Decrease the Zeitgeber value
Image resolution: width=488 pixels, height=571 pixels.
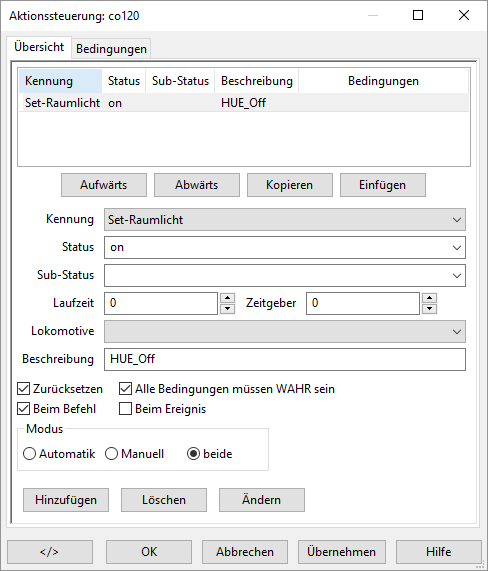click(429, 309)
